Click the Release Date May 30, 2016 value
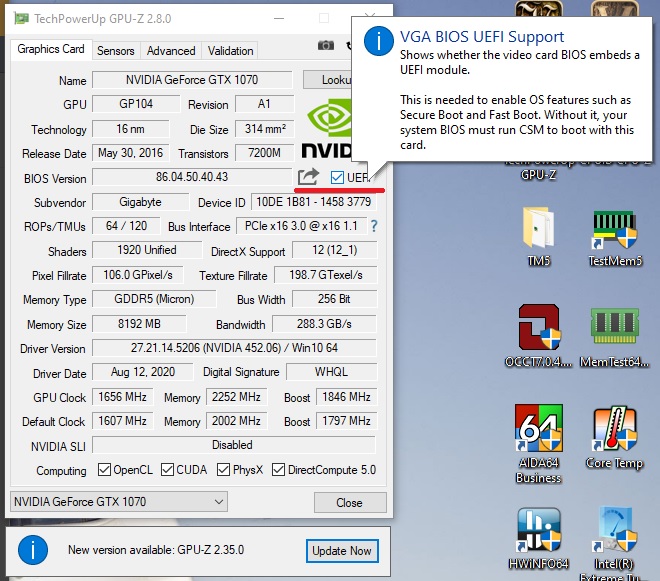Screen dimensions: 660x581 tap(130, 152)
